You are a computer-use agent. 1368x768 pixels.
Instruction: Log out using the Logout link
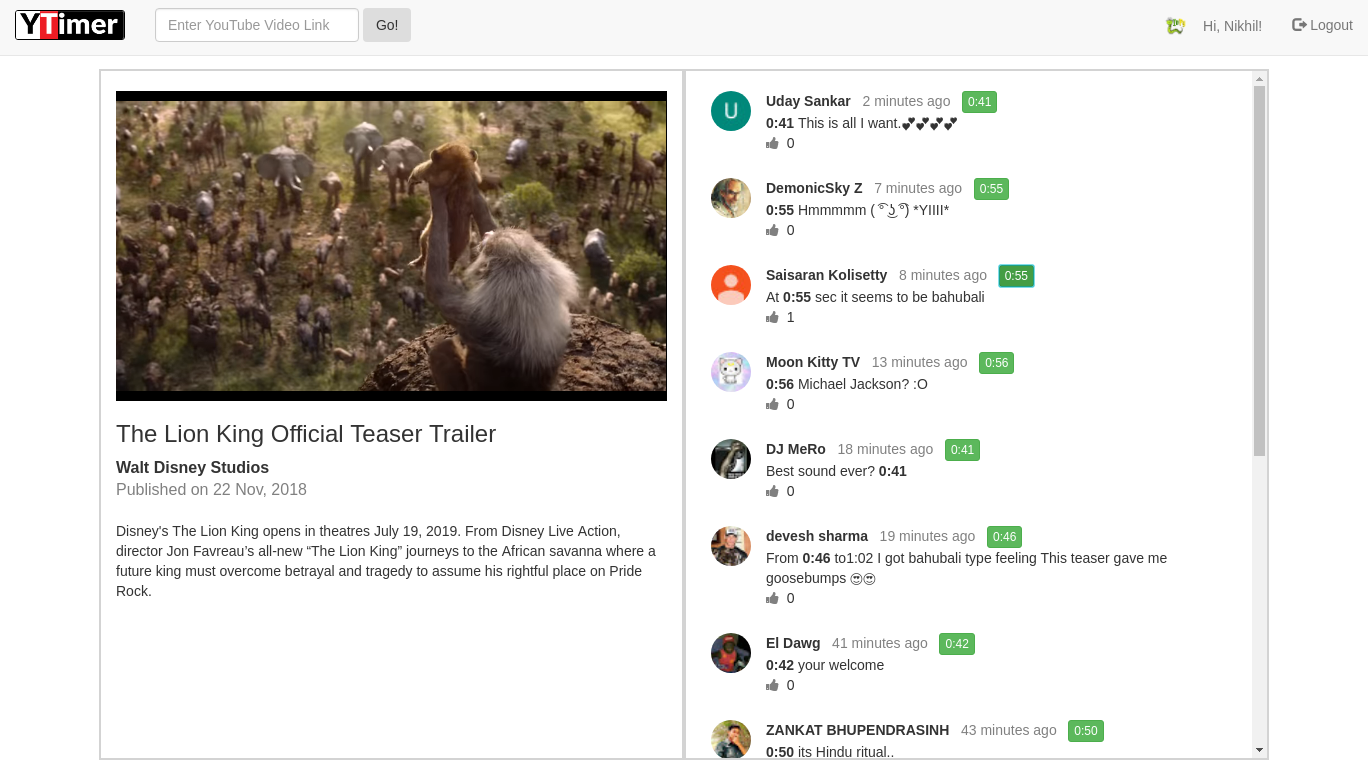point(1322,25)
